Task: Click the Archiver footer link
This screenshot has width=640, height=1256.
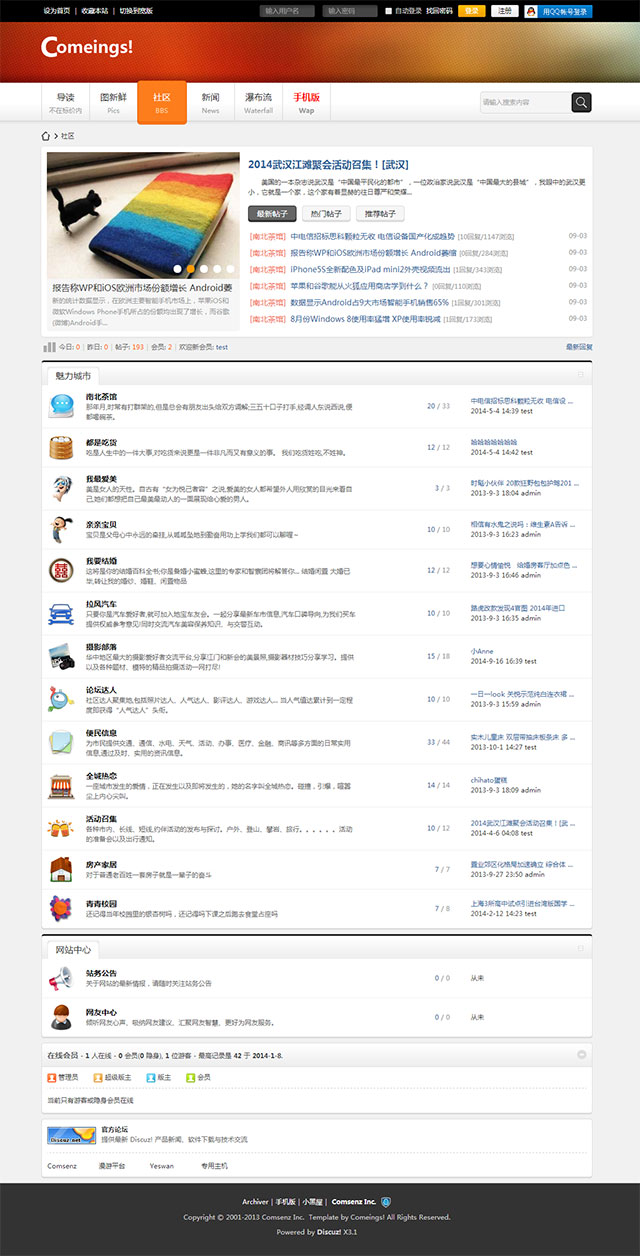Action: pyautogui.click(x=255, y=1201)
